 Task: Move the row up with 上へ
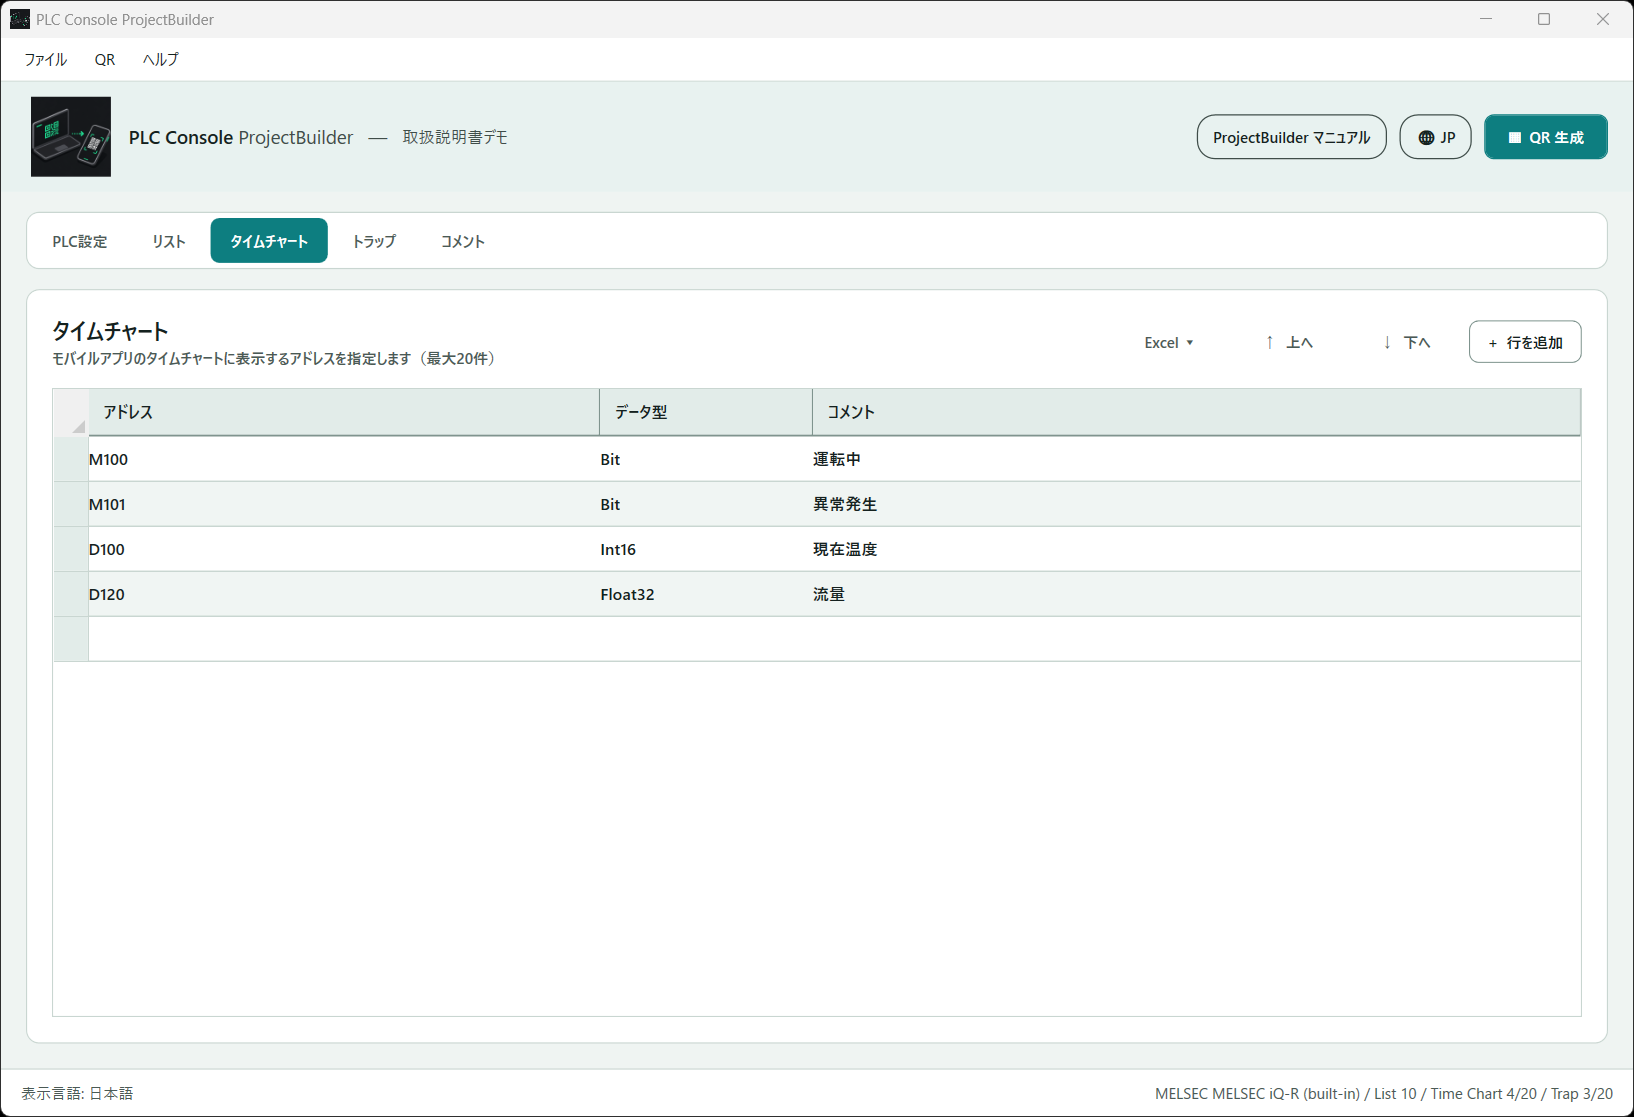(1289, 343)
